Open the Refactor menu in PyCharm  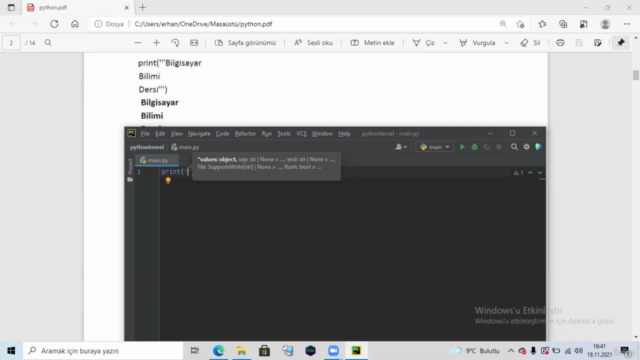click(x=245, y=134)
